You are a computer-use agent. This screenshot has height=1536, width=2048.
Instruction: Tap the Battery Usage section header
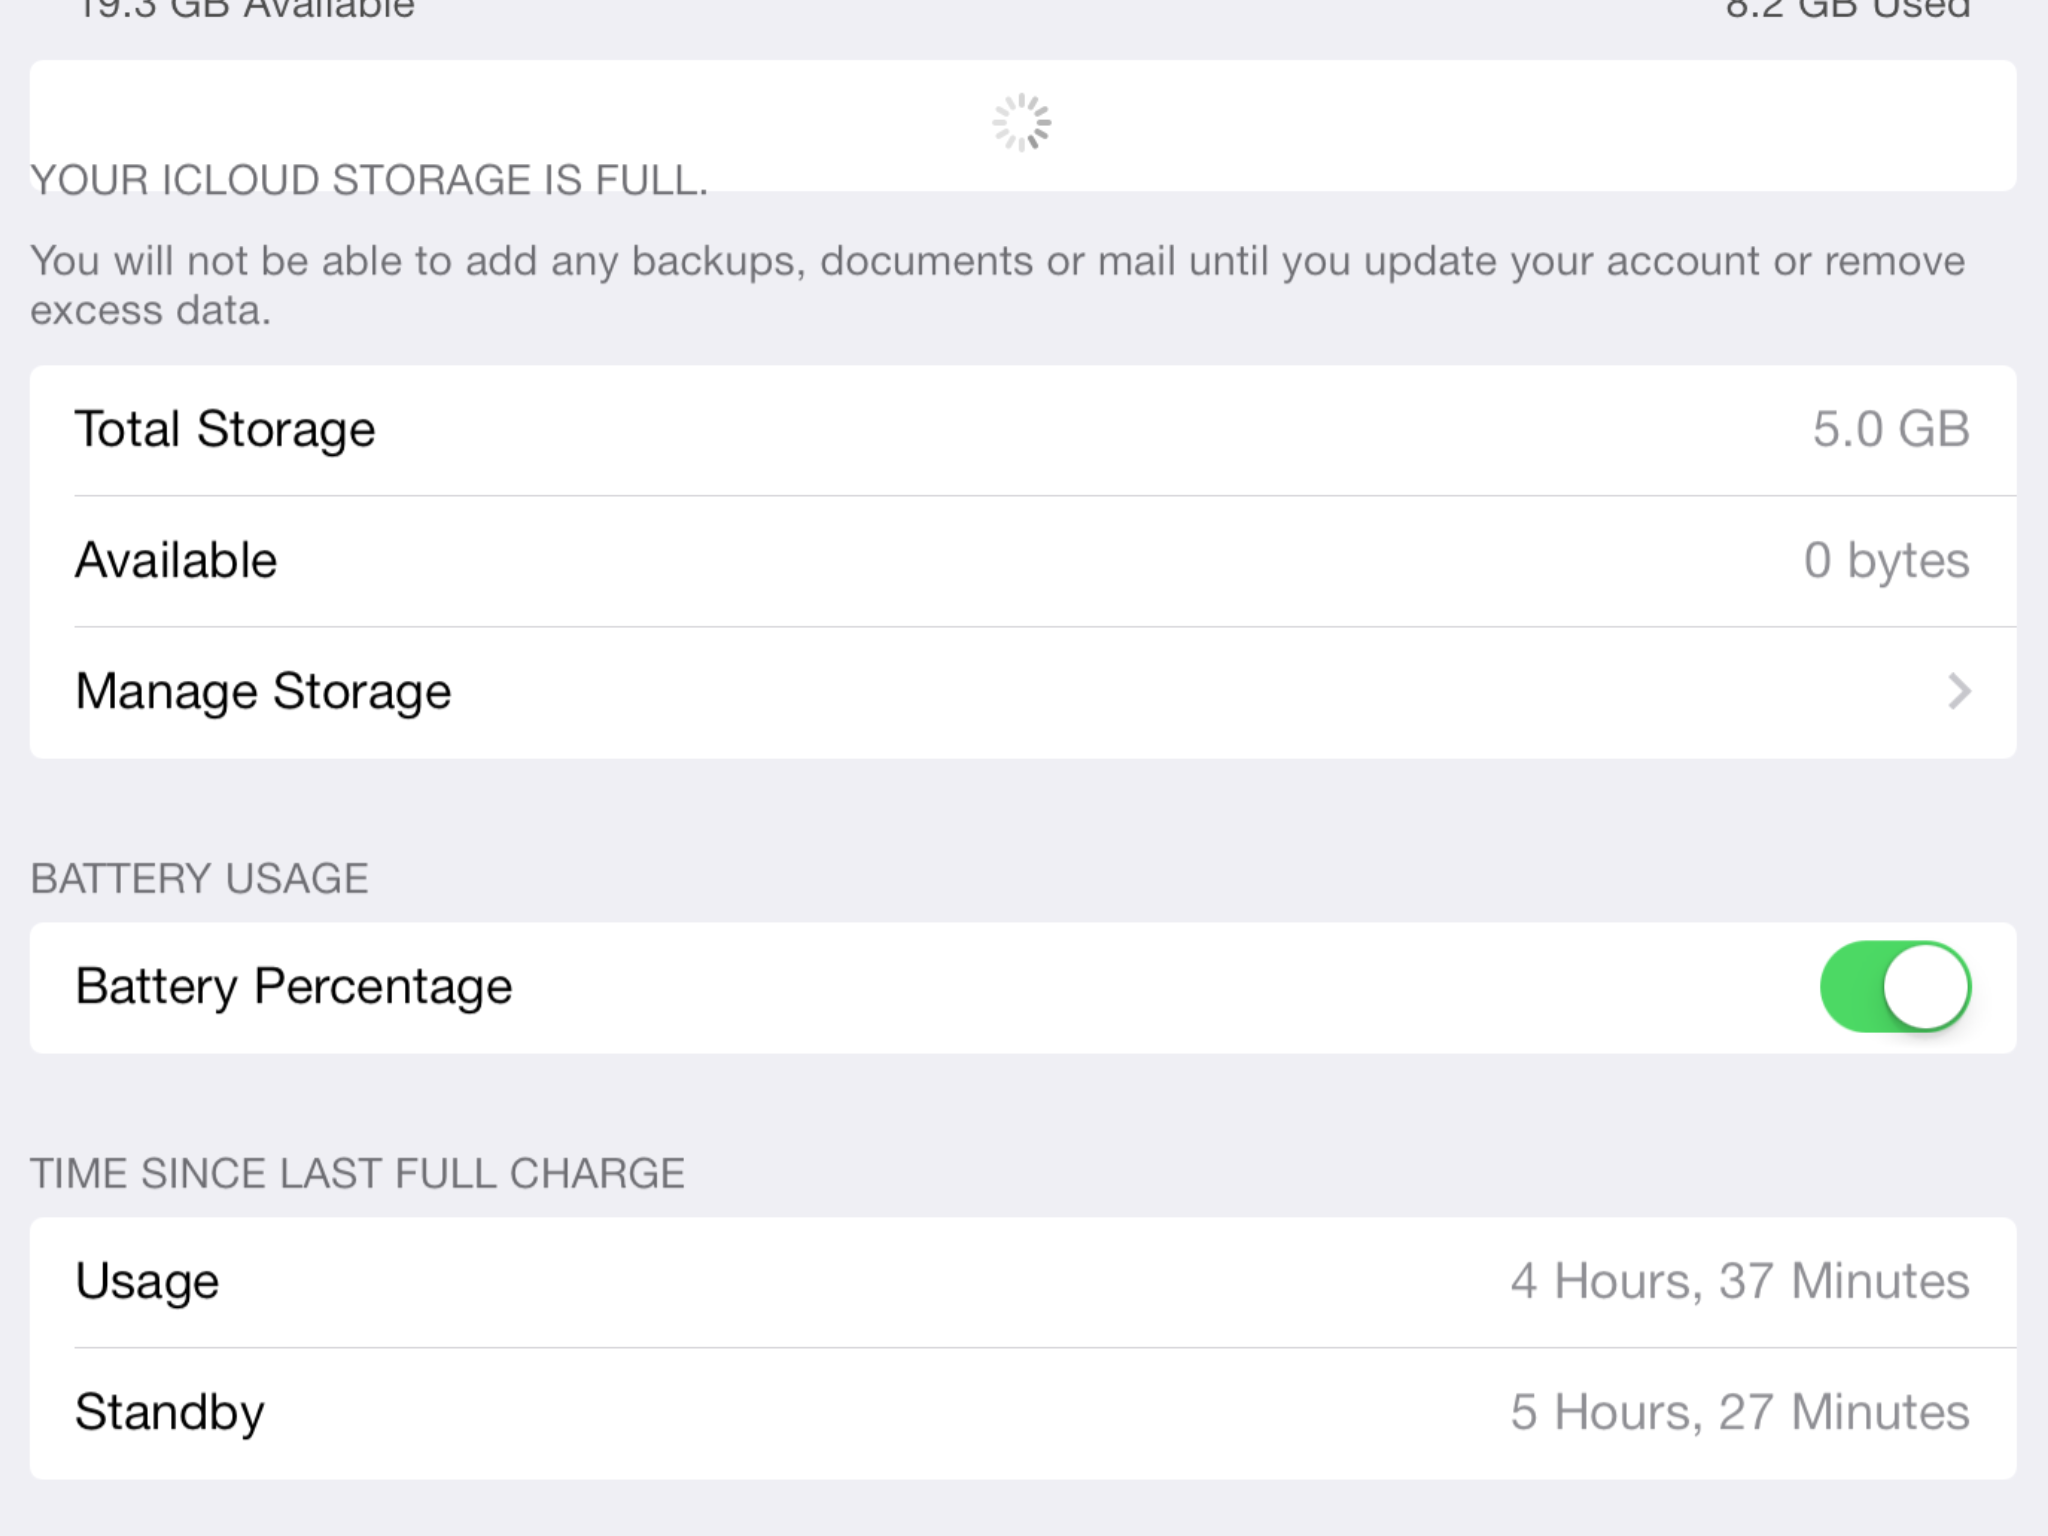point(200,879)
